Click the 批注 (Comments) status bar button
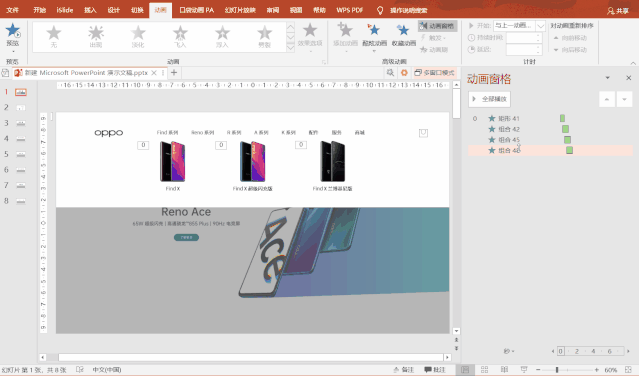Image resolution: width=639 pixels, height=376 pixels. [434, 369]
